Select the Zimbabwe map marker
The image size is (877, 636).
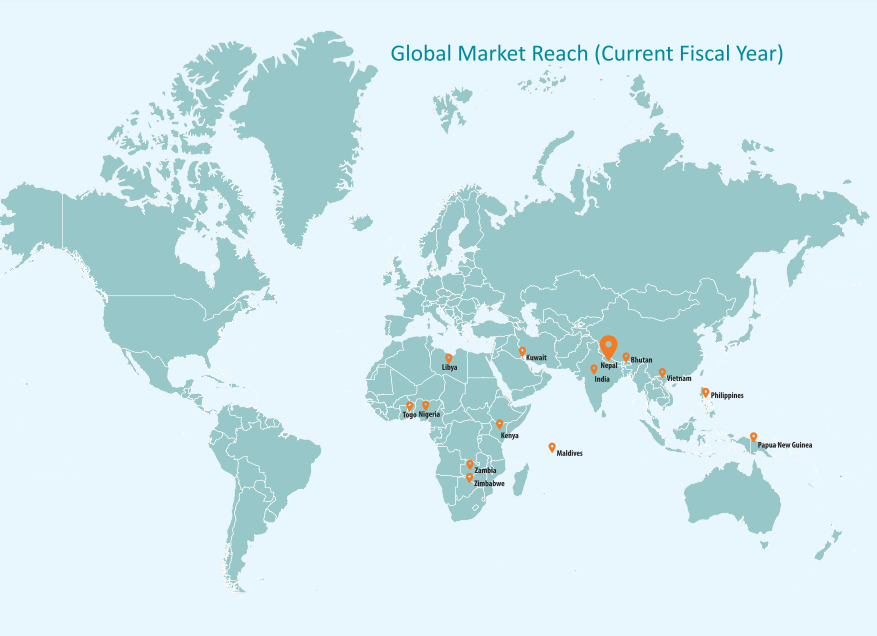pos(470,477)
